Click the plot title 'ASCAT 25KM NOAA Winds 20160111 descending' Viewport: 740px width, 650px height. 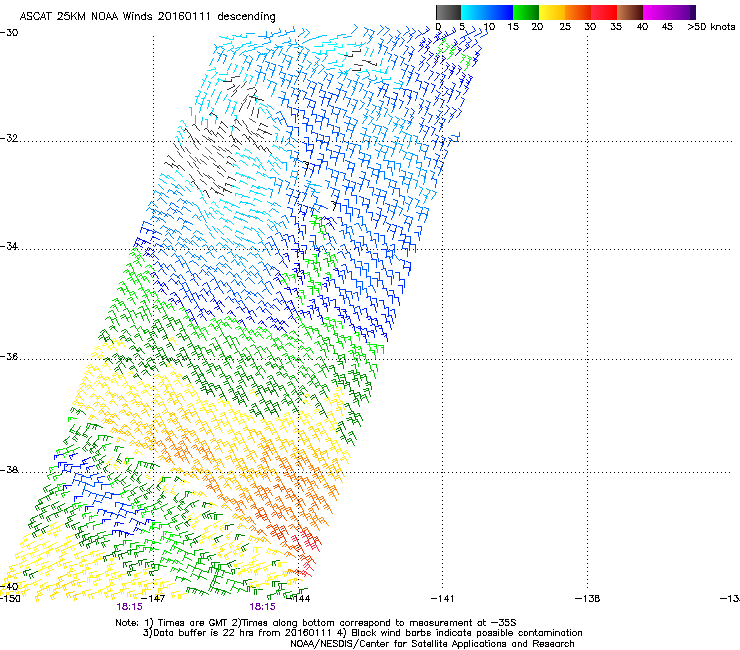click(x=147, y=16)
